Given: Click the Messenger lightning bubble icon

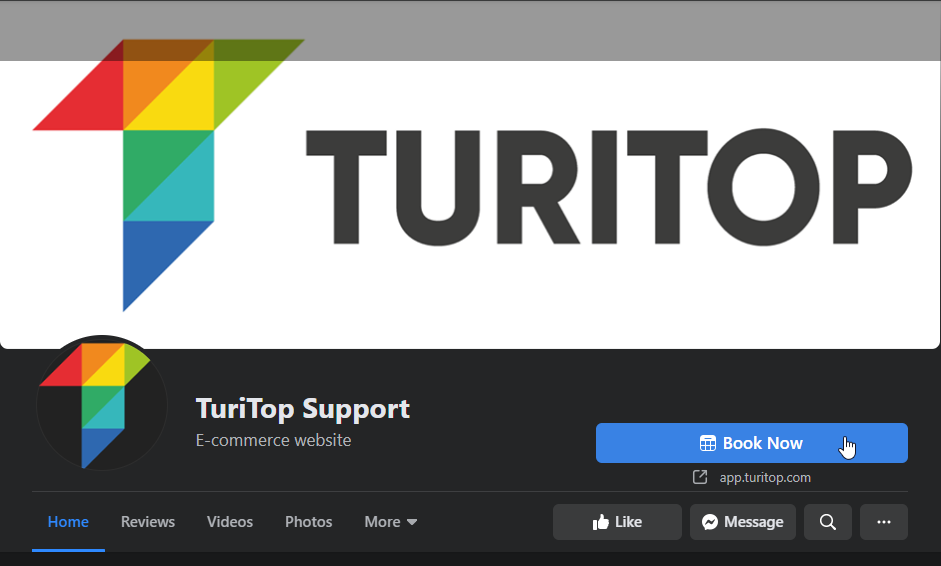Looking at the screenshot, I should click(710, 522).
